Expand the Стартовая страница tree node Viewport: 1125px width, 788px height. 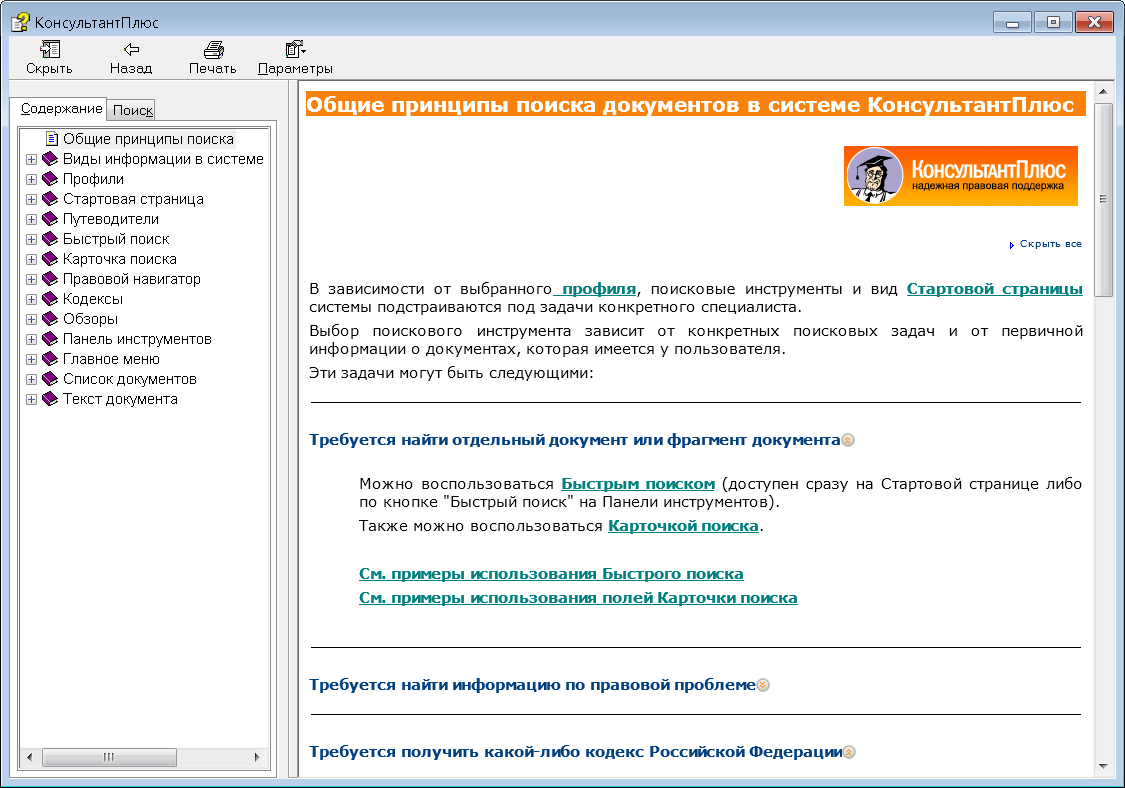click(x=32, y=200)
